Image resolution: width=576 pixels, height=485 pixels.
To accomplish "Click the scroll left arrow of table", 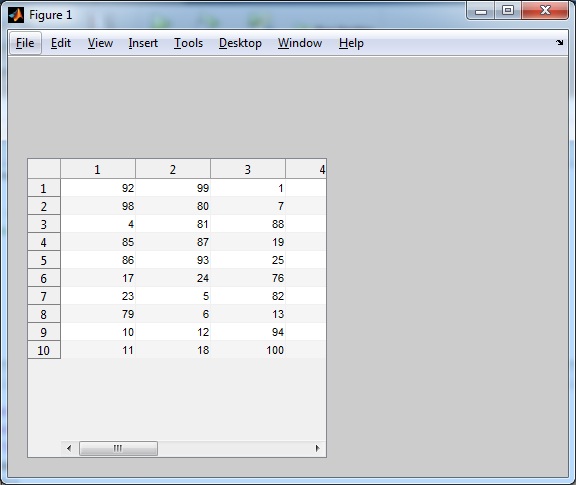I will click(69, 448).
